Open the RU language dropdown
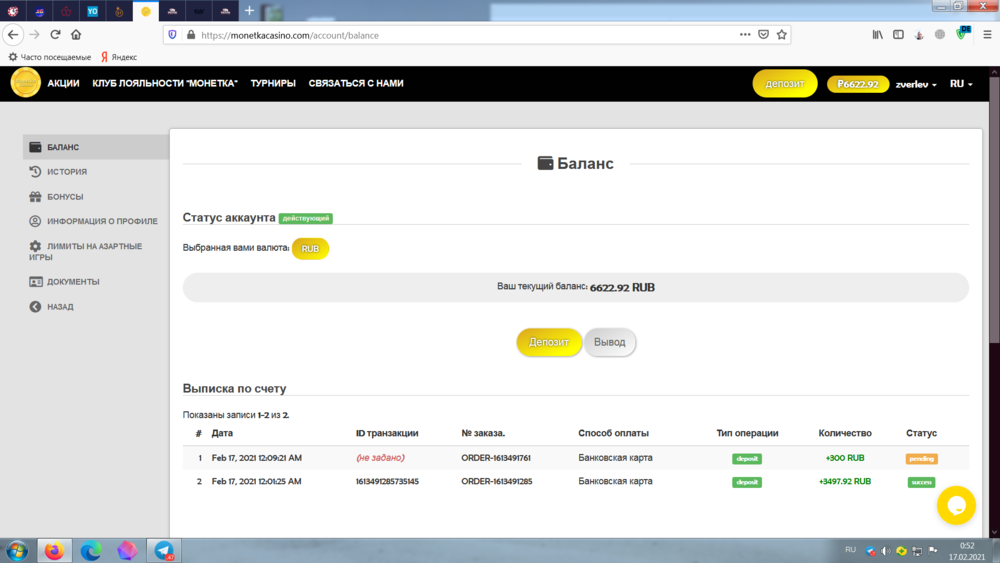The width and height of the screenshot is (1000, 563). (x=961, y=84)
